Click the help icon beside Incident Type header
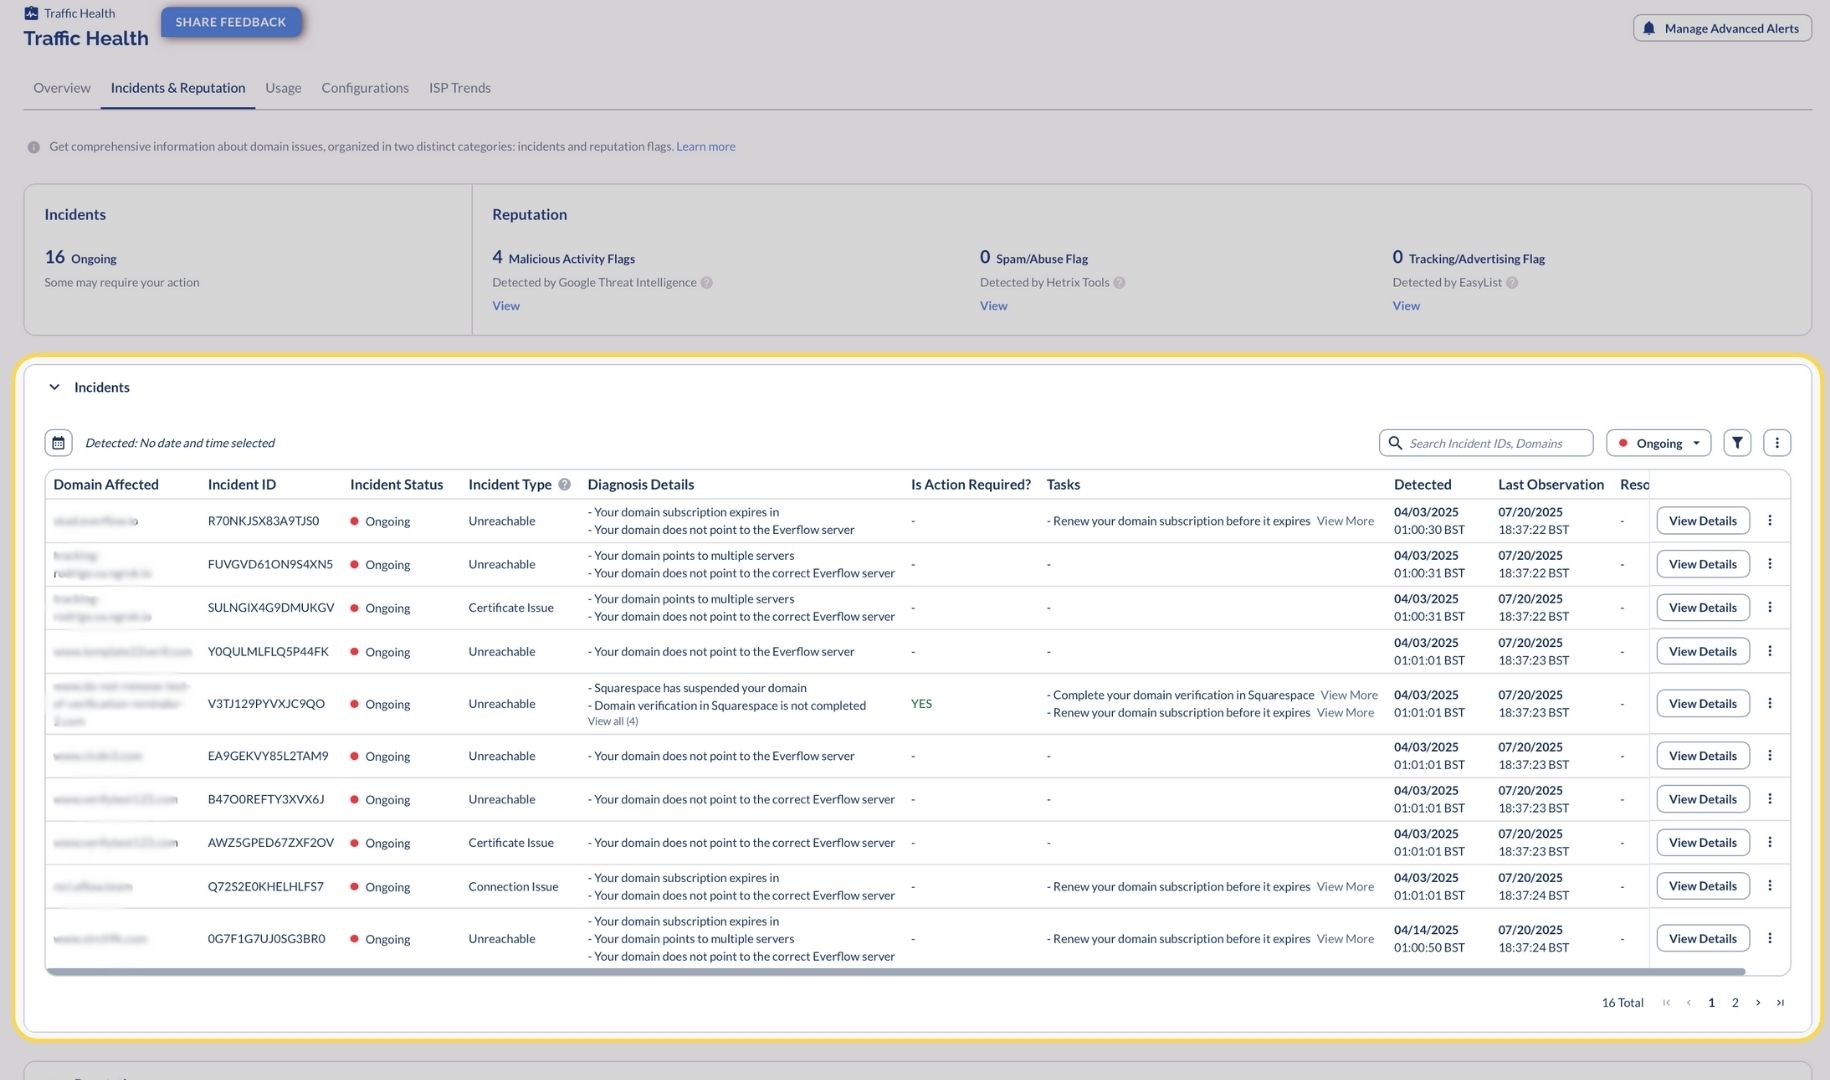1830x1080 pixels. click(x=564, y=485)
